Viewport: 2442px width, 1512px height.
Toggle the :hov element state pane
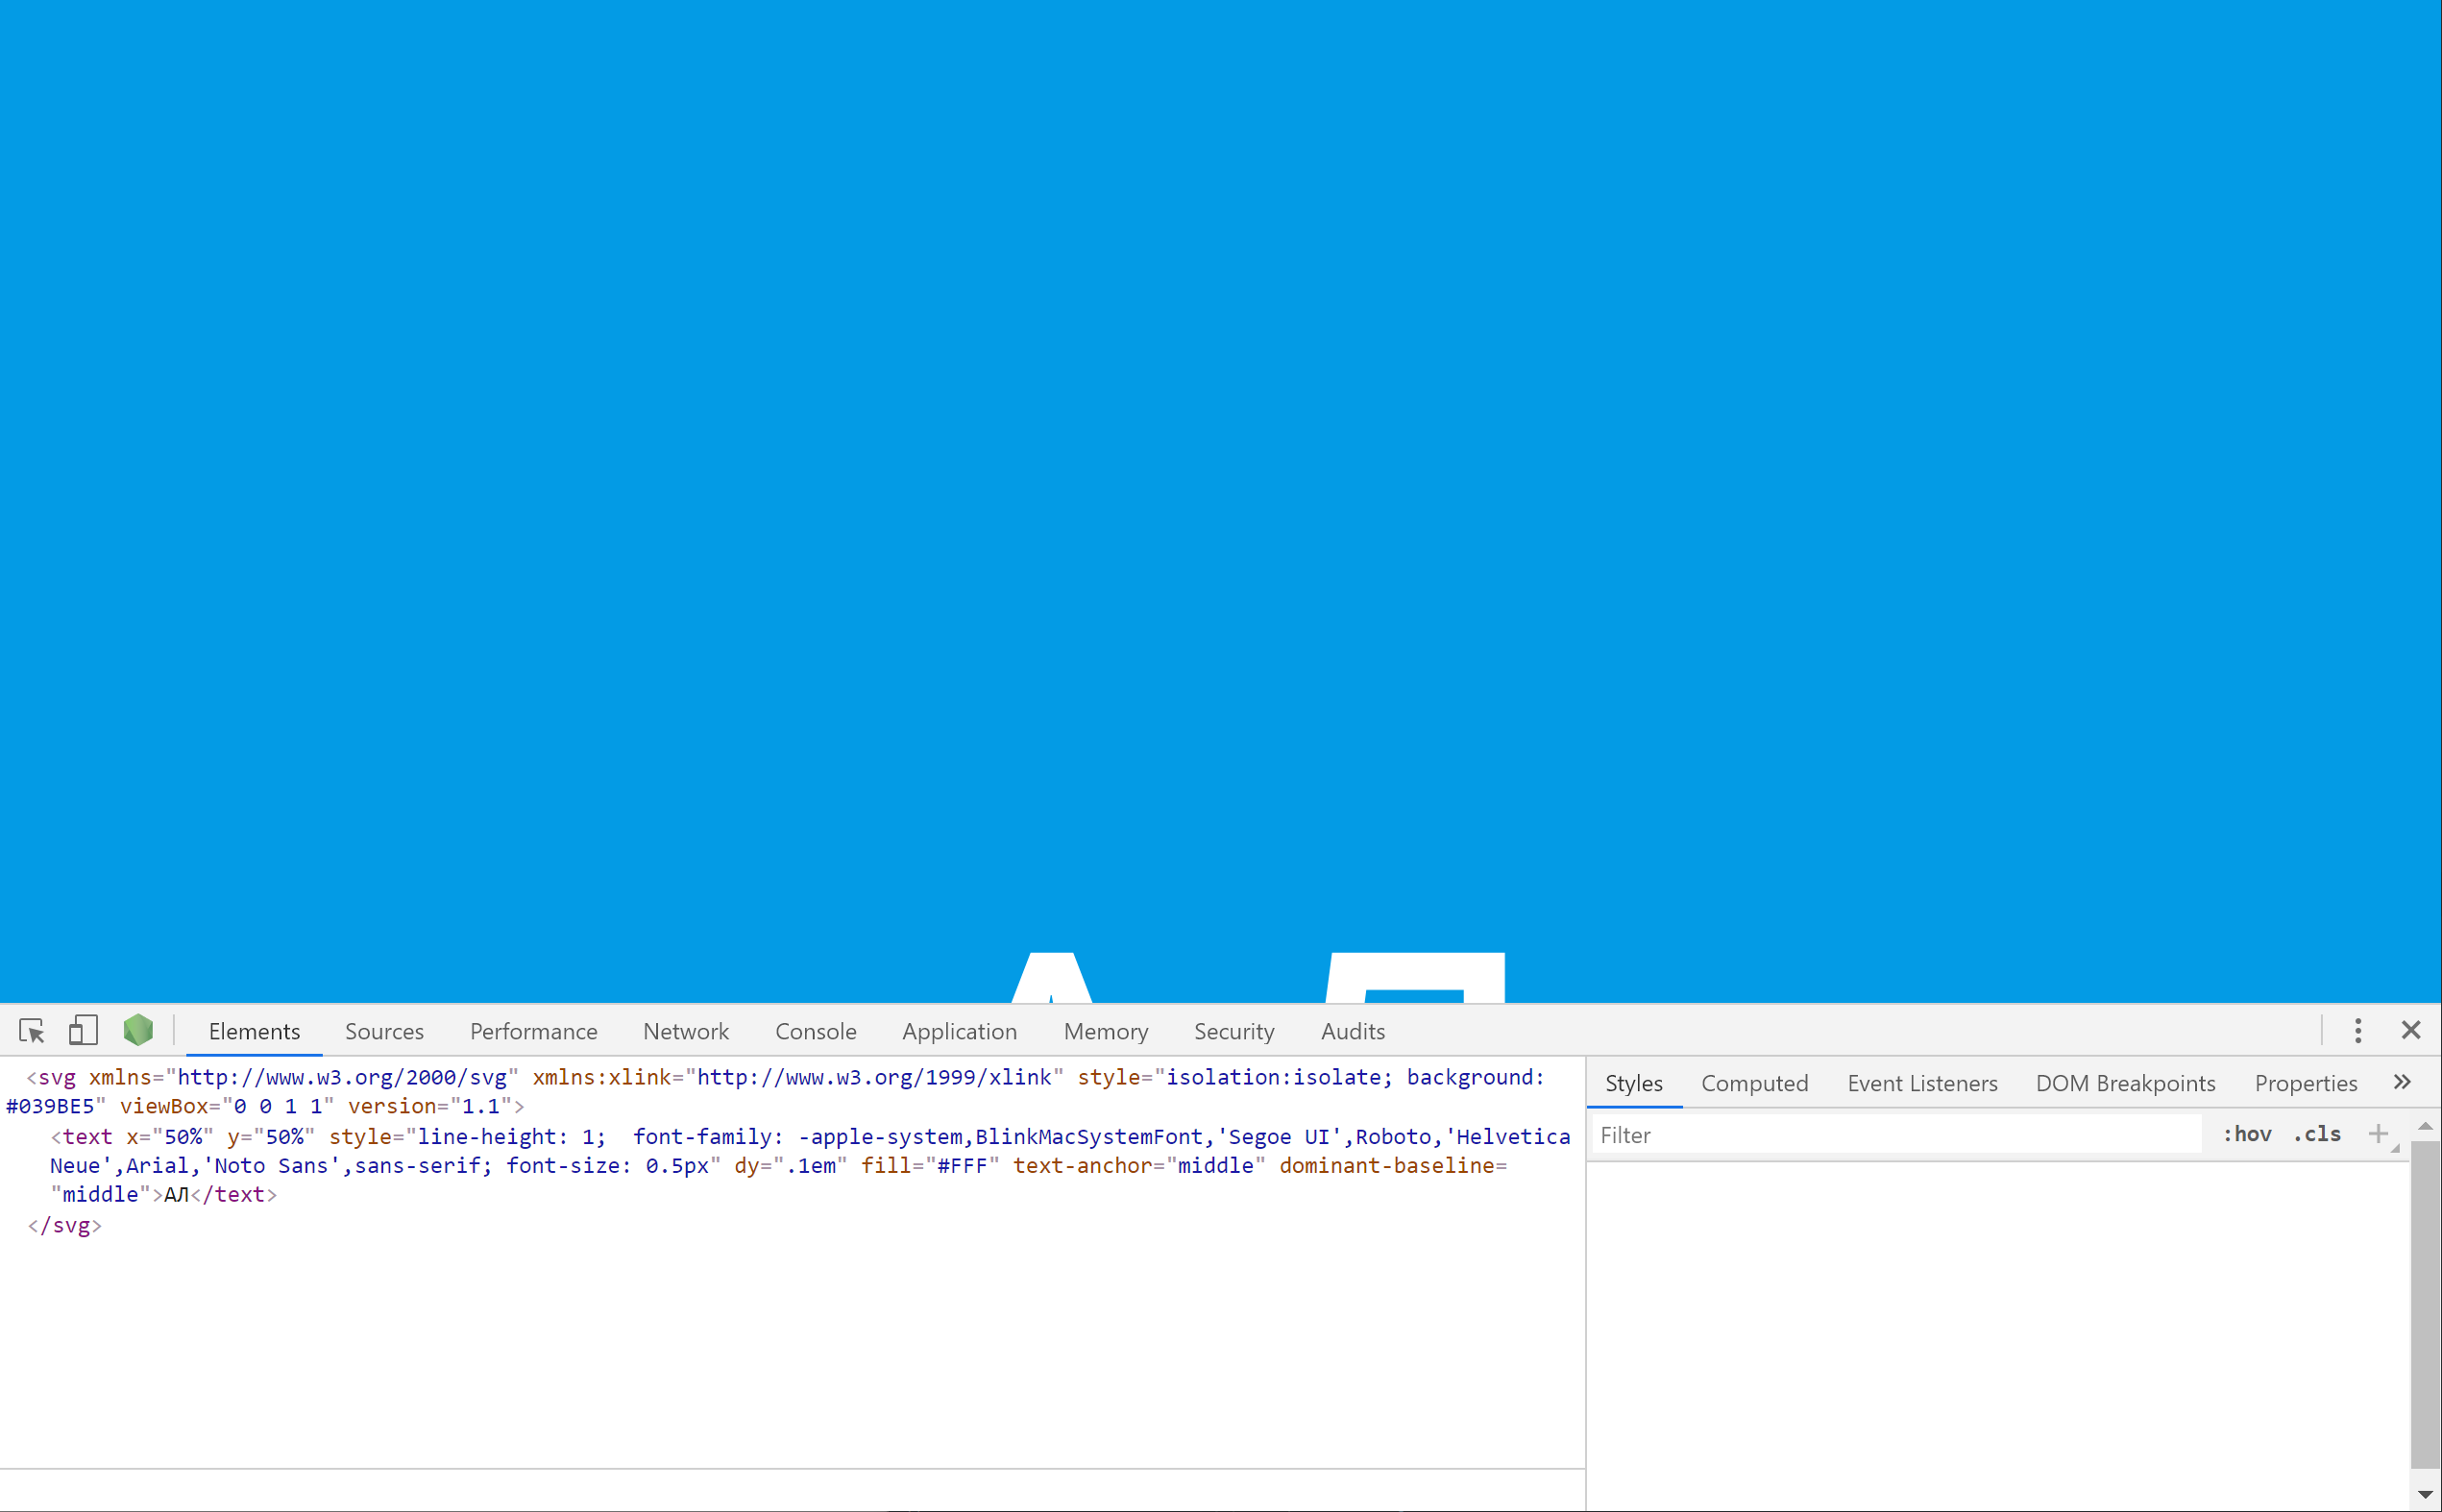pyautogui.click(x=2245, y=1134)
